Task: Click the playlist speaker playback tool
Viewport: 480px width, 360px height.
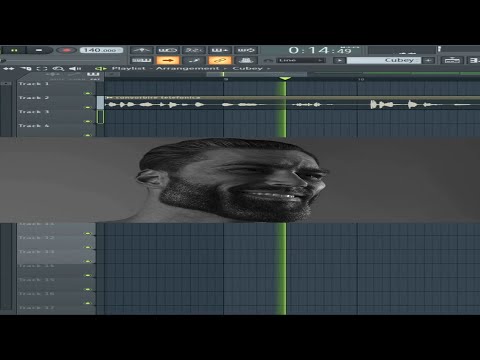Action: pos(75,69)
